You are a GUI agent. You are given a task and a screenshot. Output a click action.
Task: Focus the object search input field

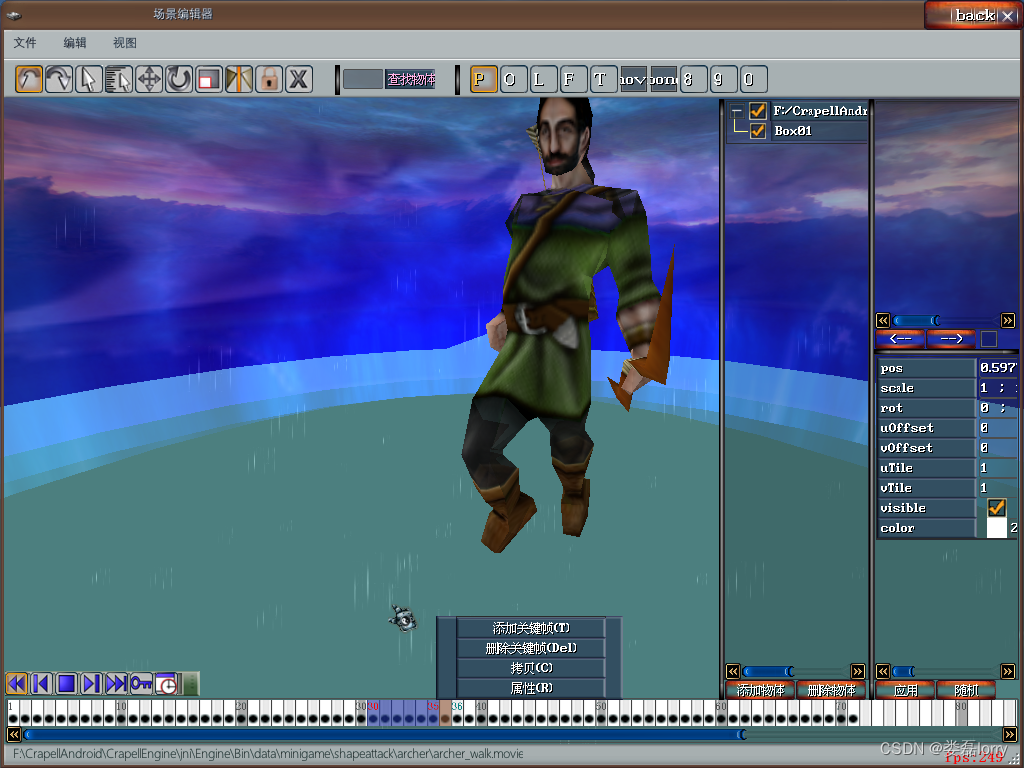coord(362,80)
